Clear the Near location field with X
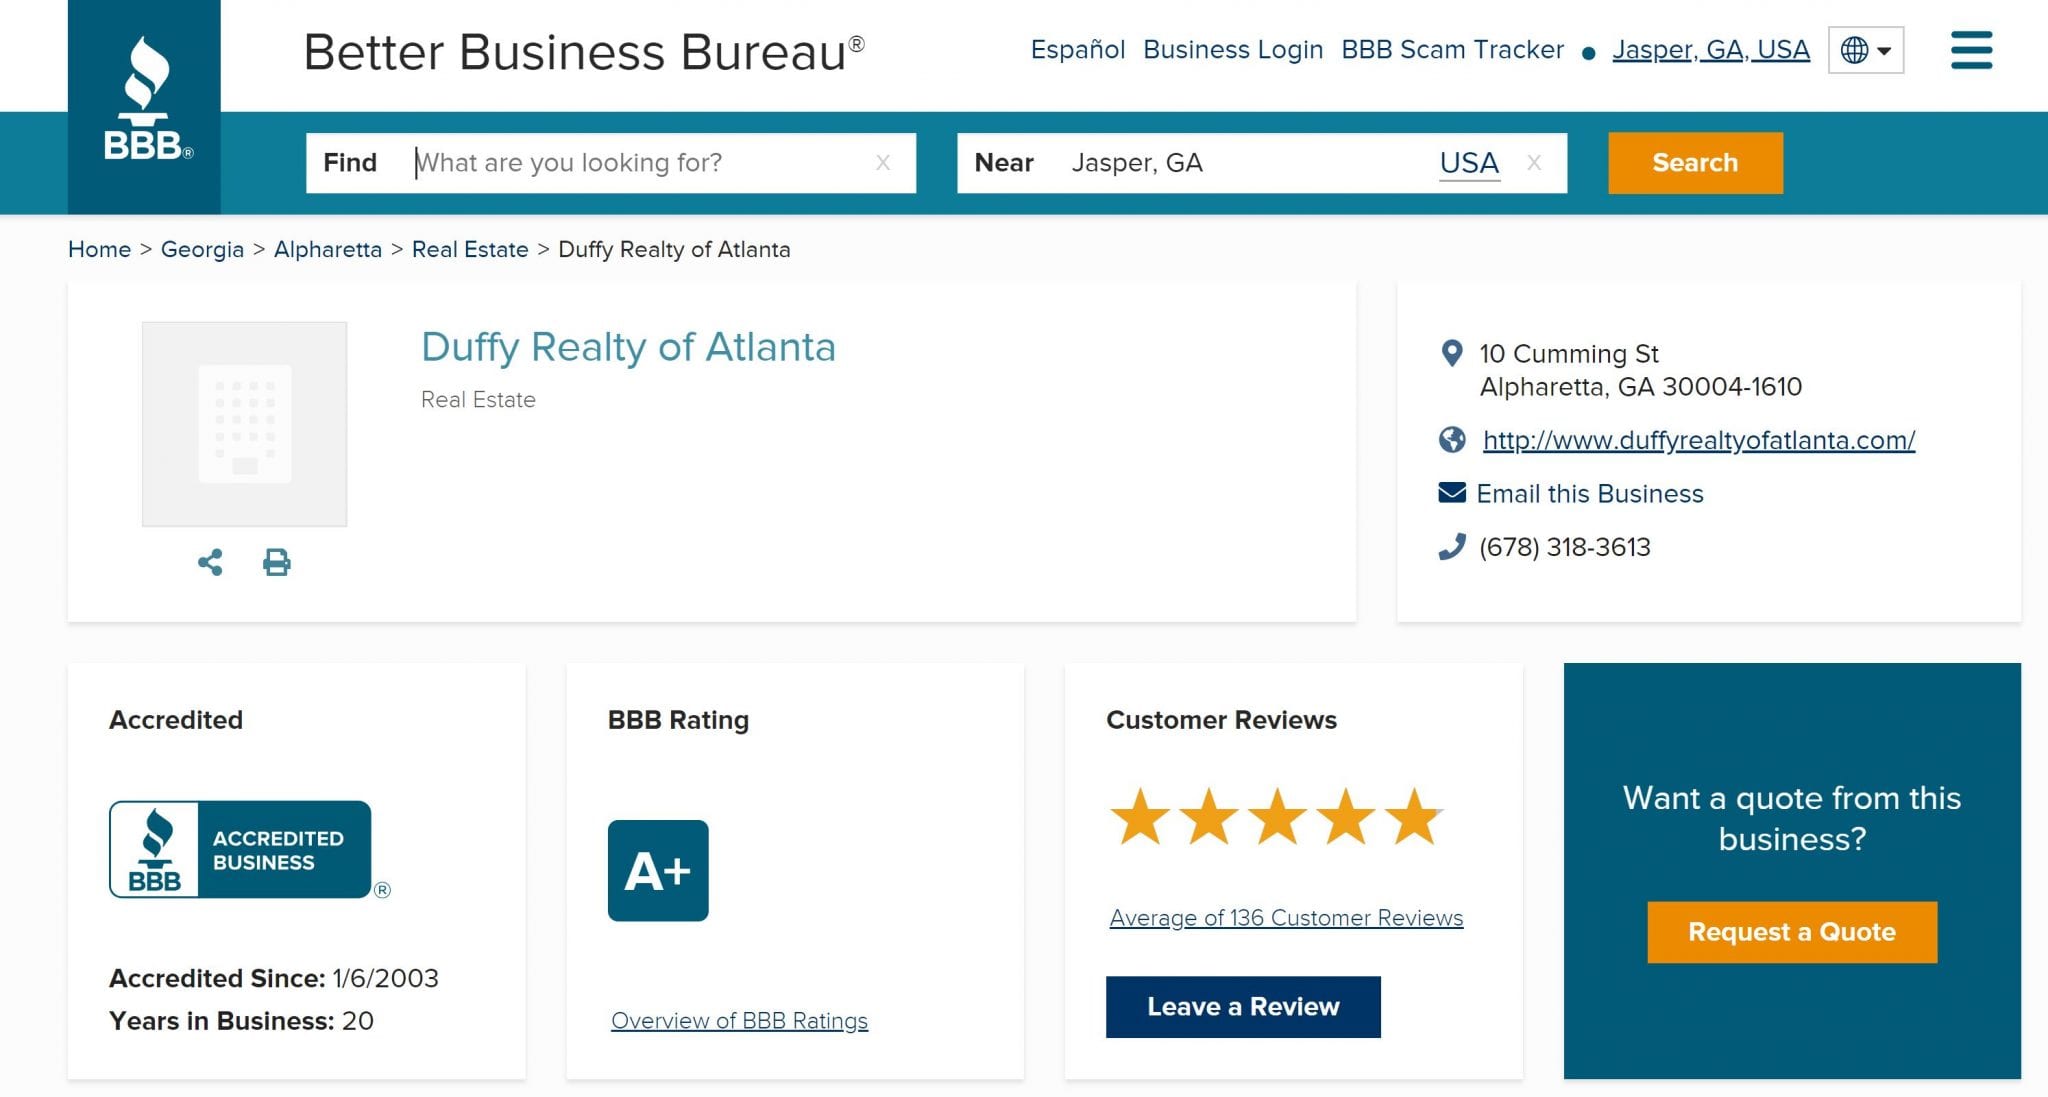This screenshot has width=2048, height=1097. (x=1533, y=163)
